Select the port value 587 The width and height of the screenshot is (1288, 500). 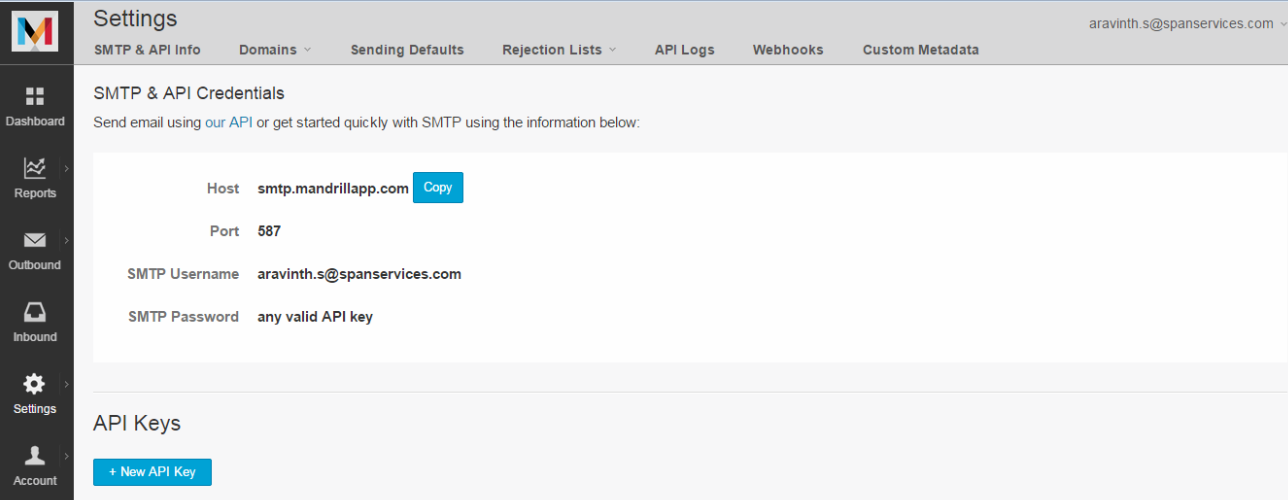tap(269, 231)
